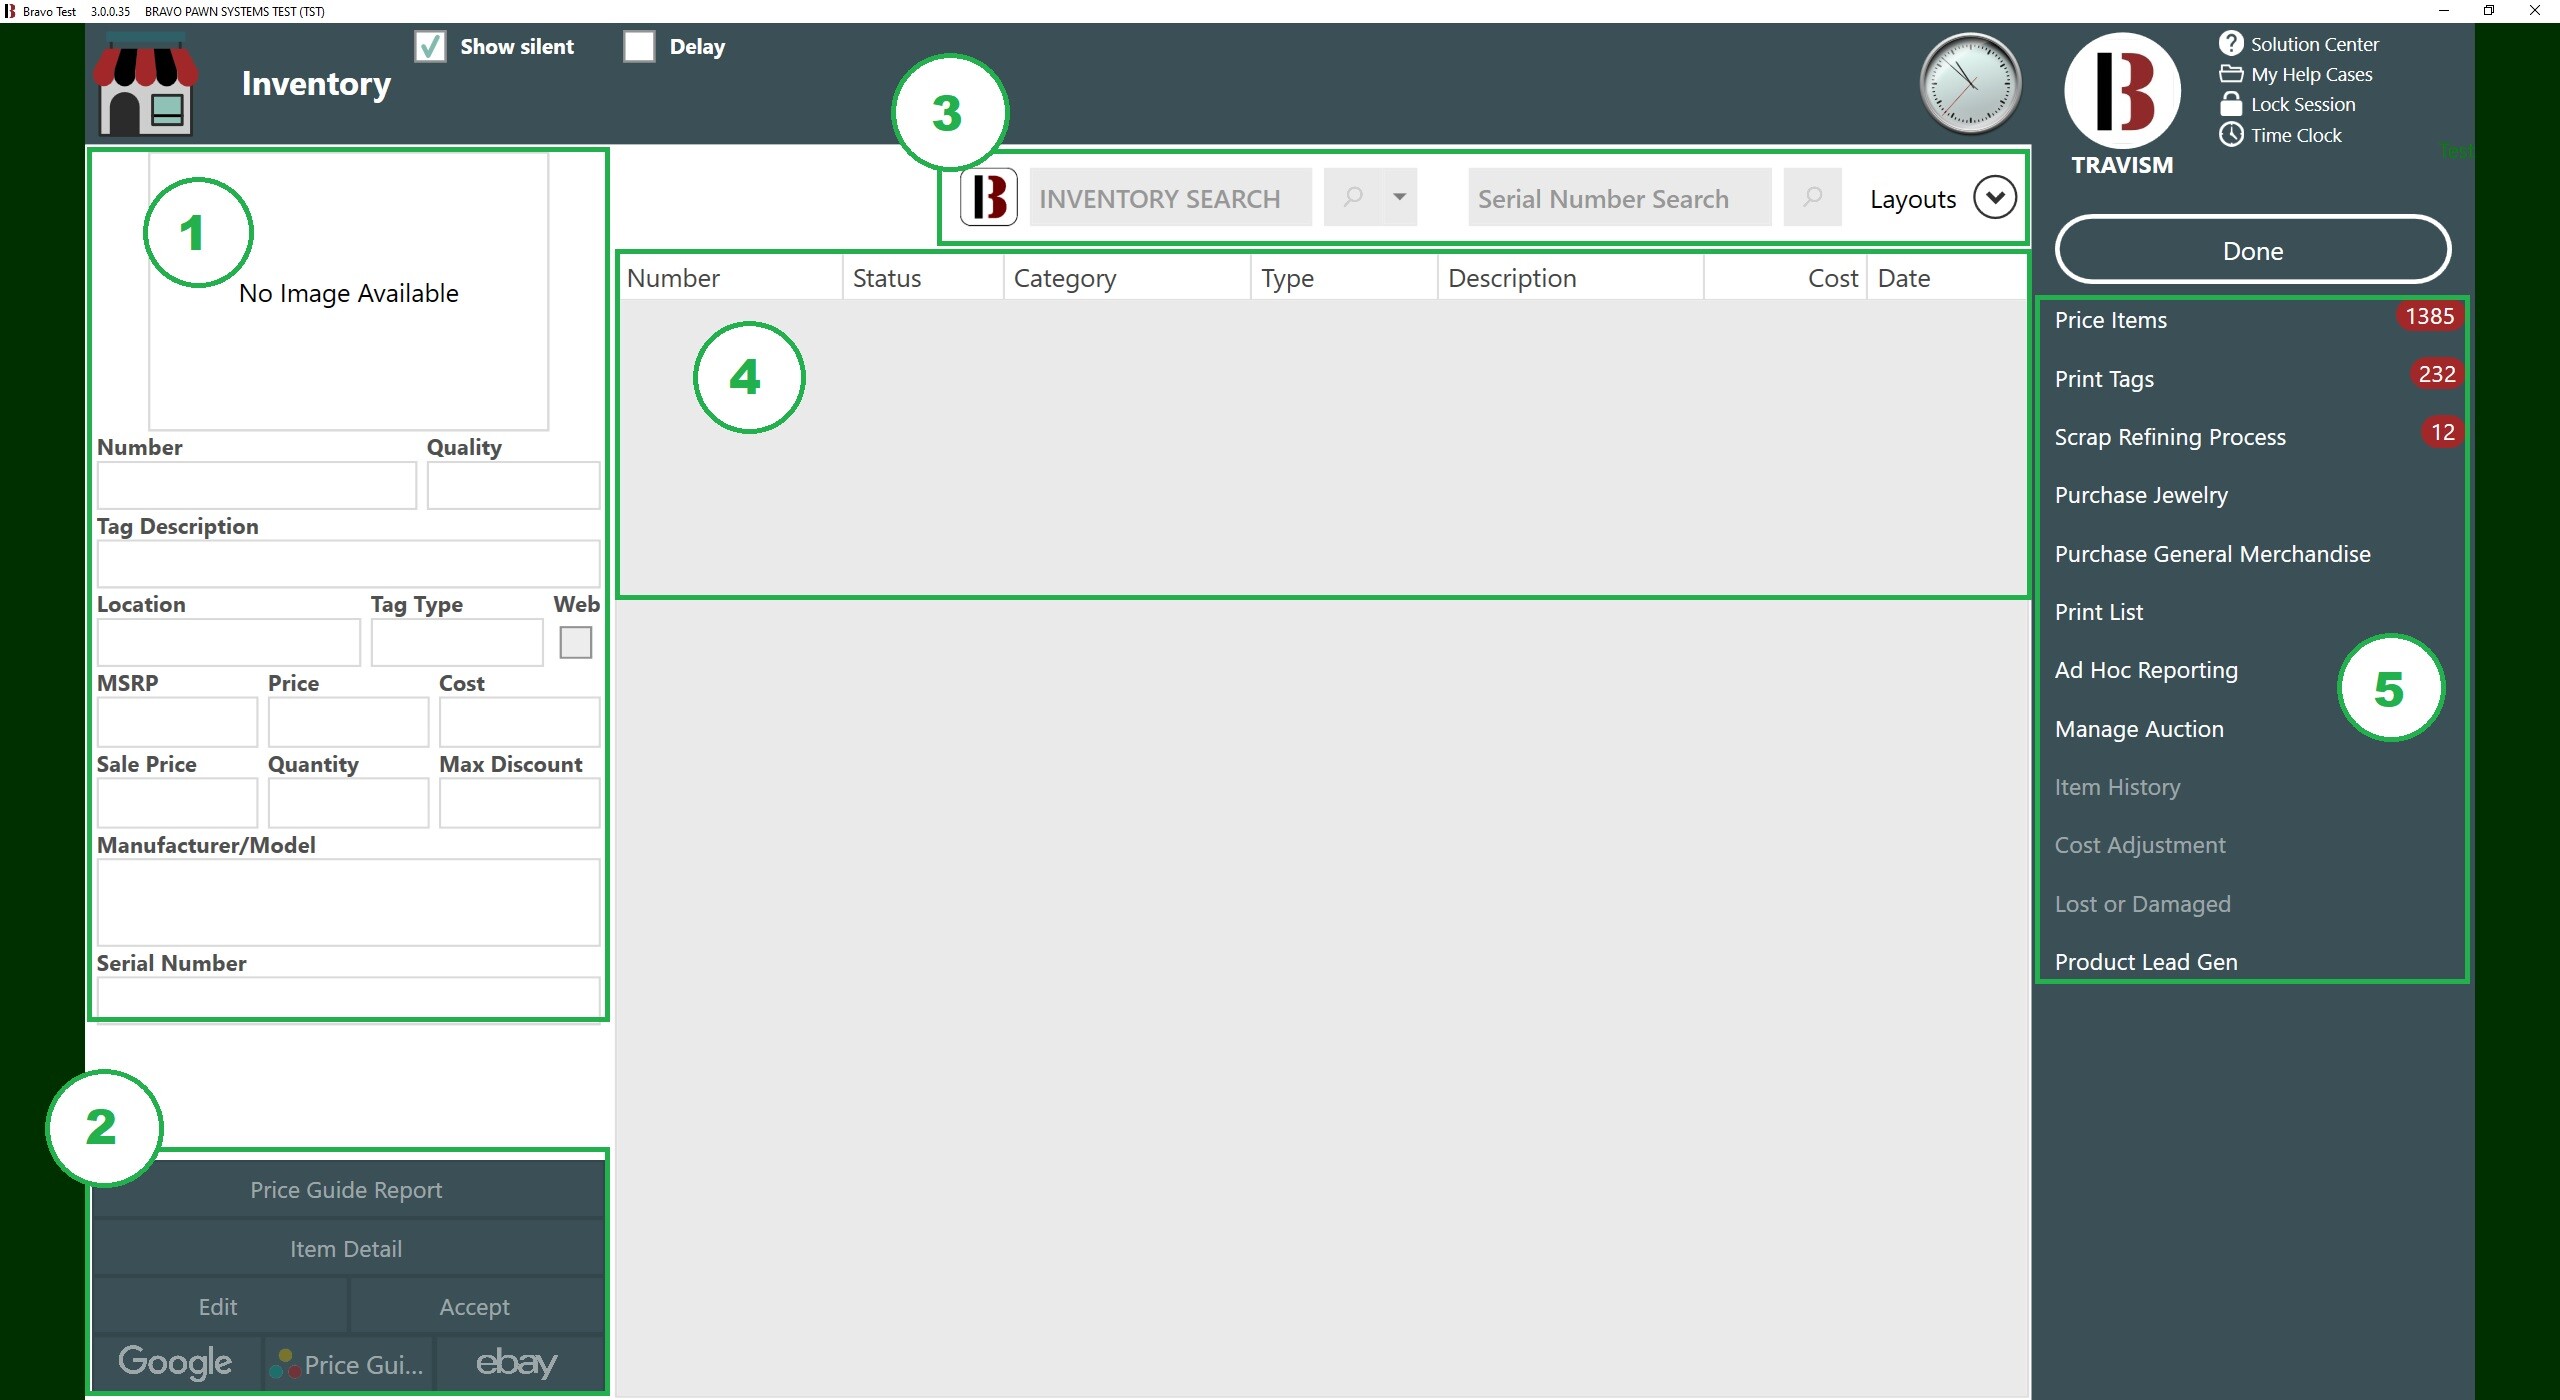2560x1400 pixels.
Task: Click the MSRP input field
Action: point(177,722)
